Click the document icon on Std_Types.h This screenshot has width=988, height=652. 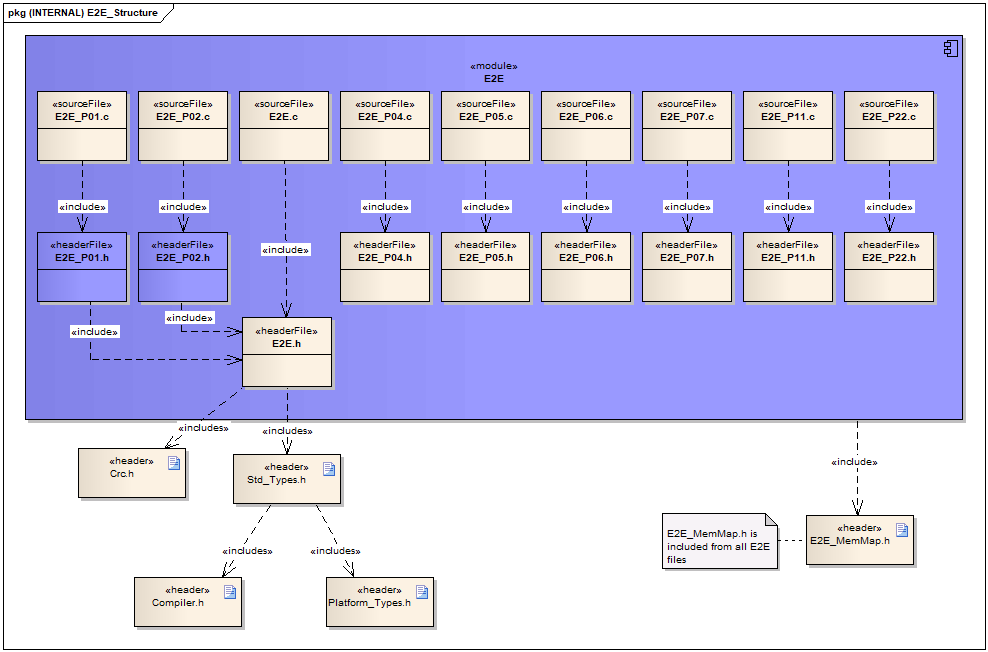pos(328,466)
